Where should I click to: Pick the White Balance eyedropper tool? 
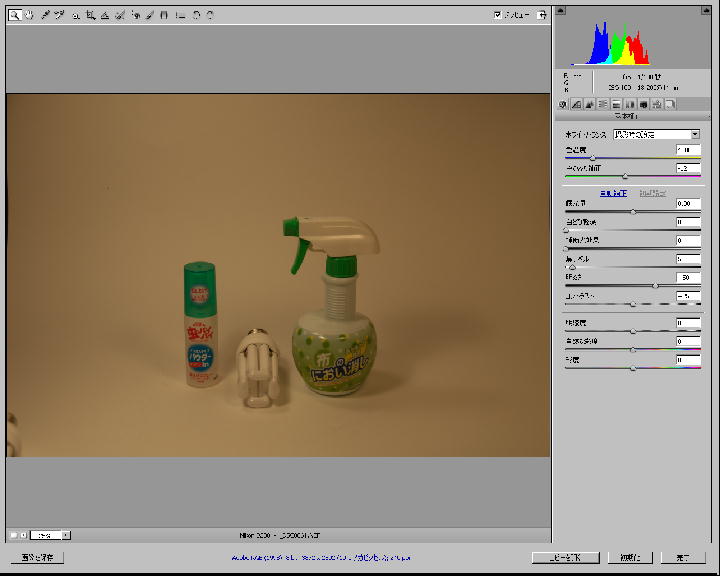tap(45, 15)
